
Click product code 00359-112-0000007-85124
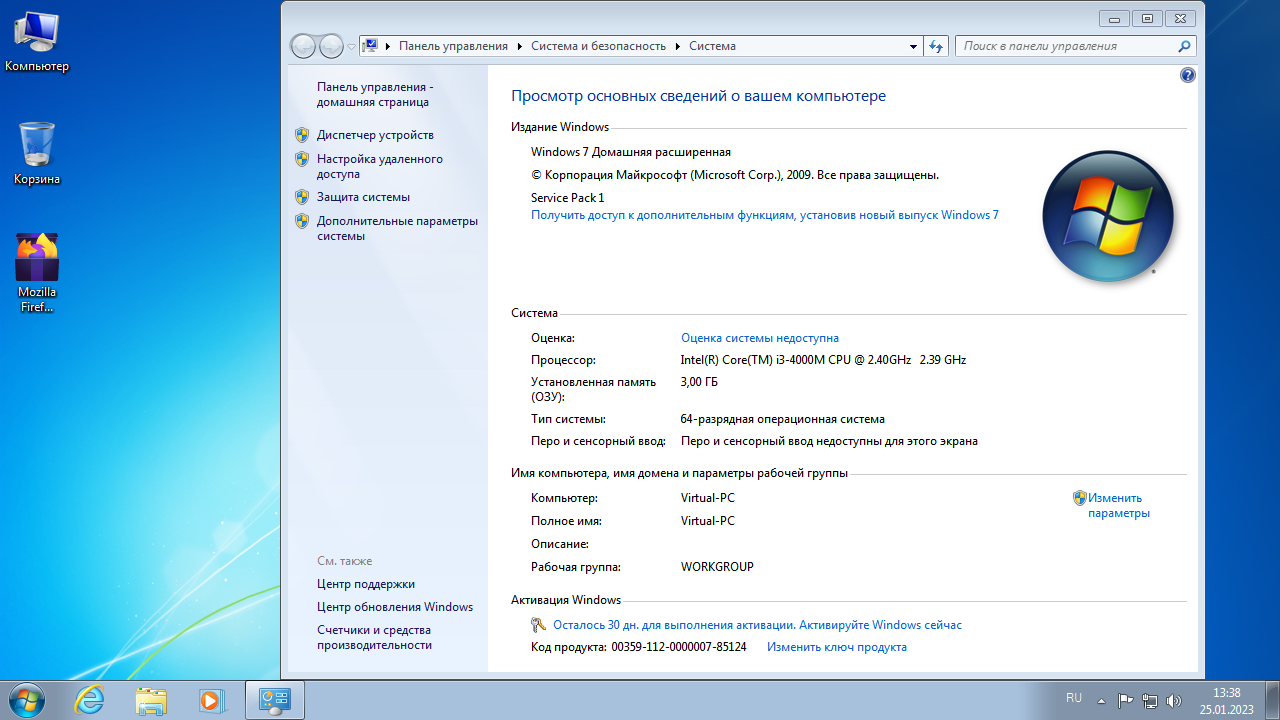tap(679, 647)
